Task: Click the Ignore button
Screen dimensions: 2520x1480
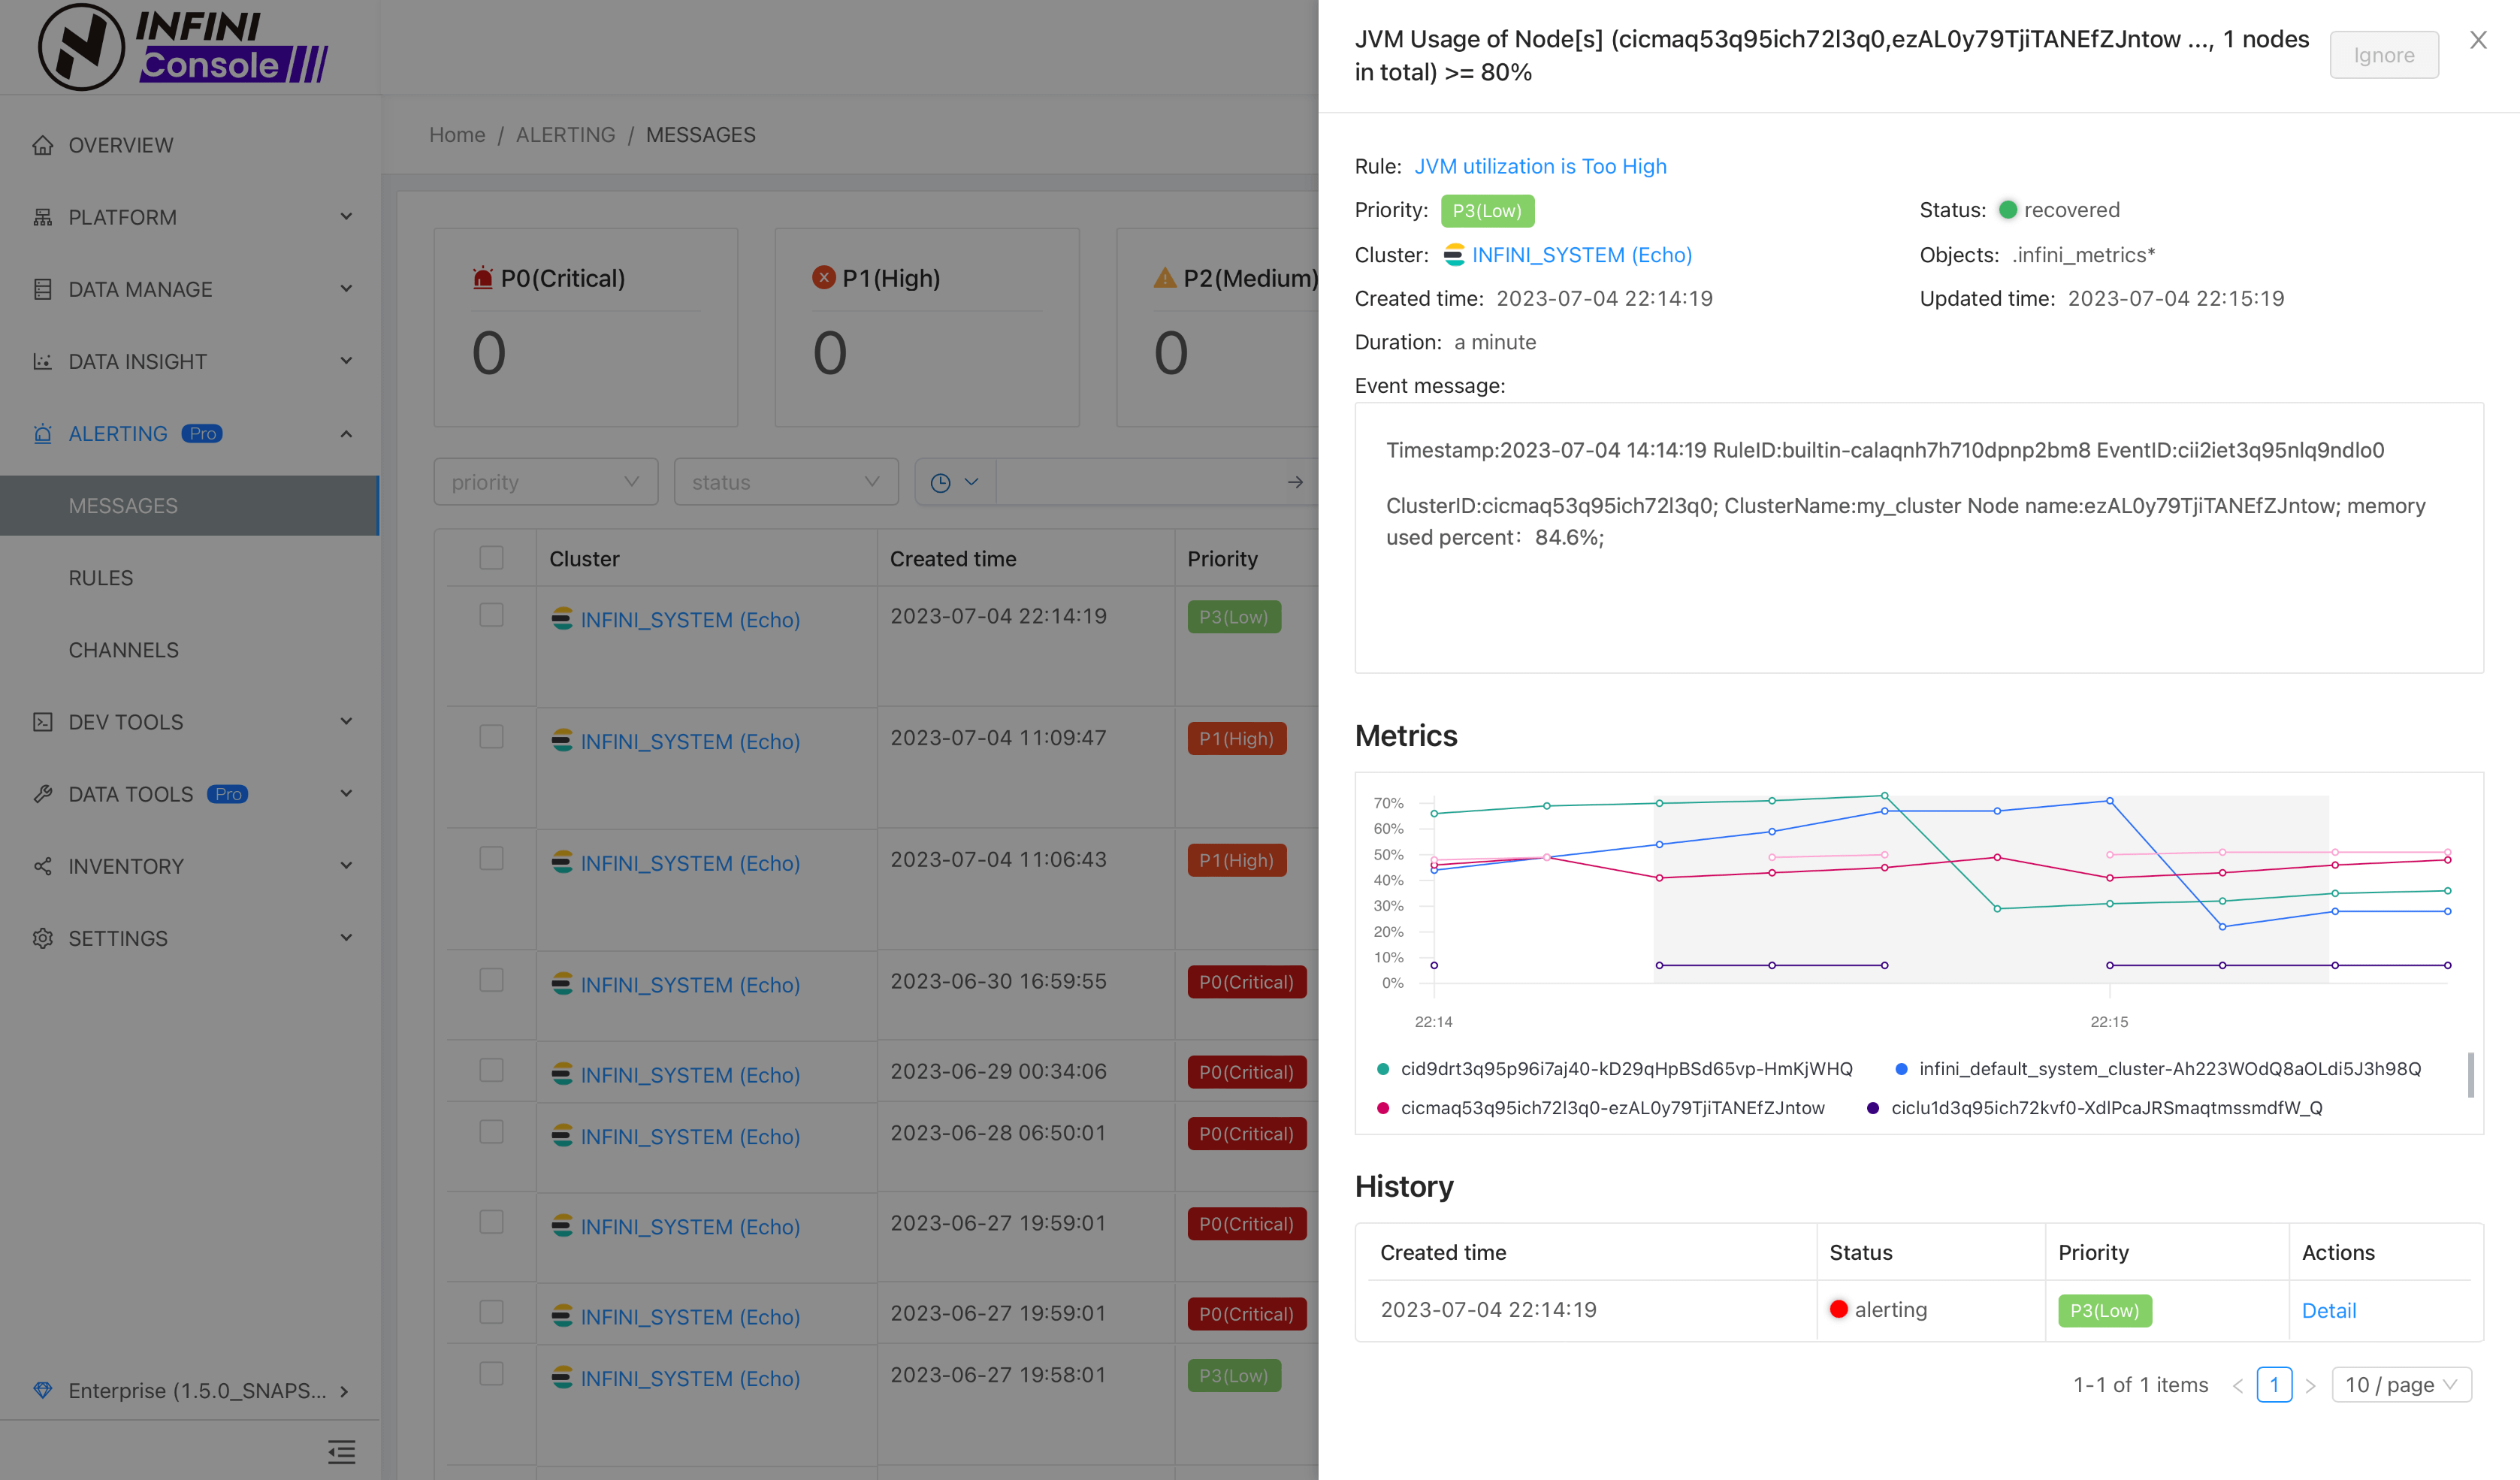Action: click(x=2384, y=55)
